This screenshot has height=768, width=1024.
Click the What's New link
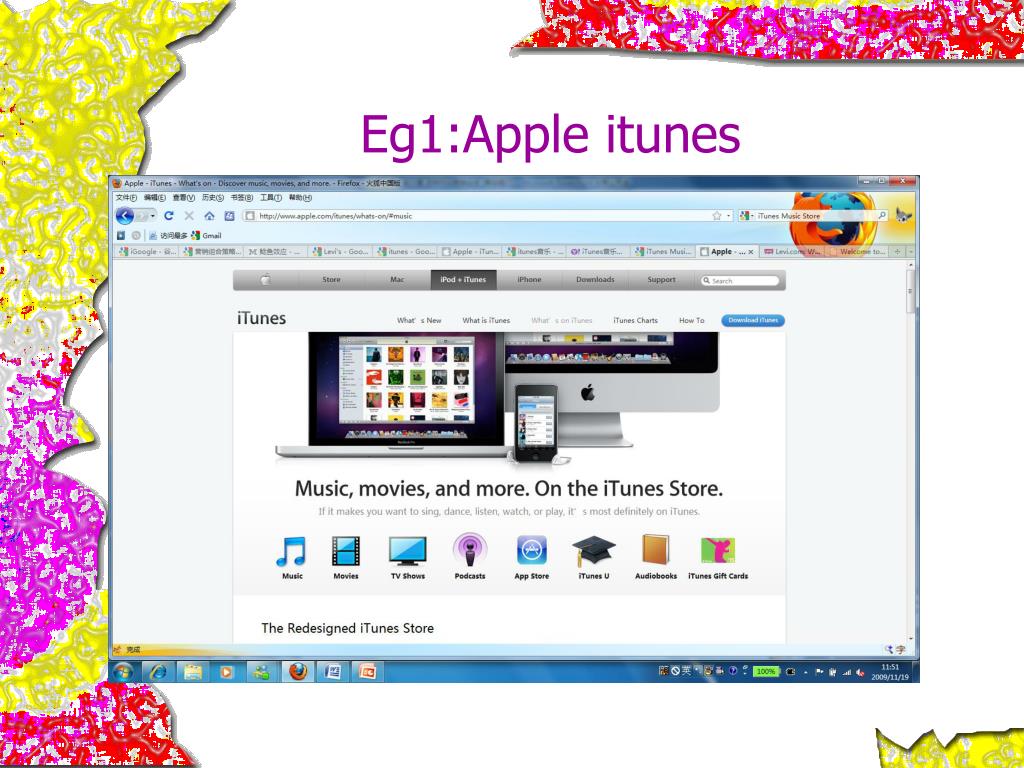click(419, 321)
